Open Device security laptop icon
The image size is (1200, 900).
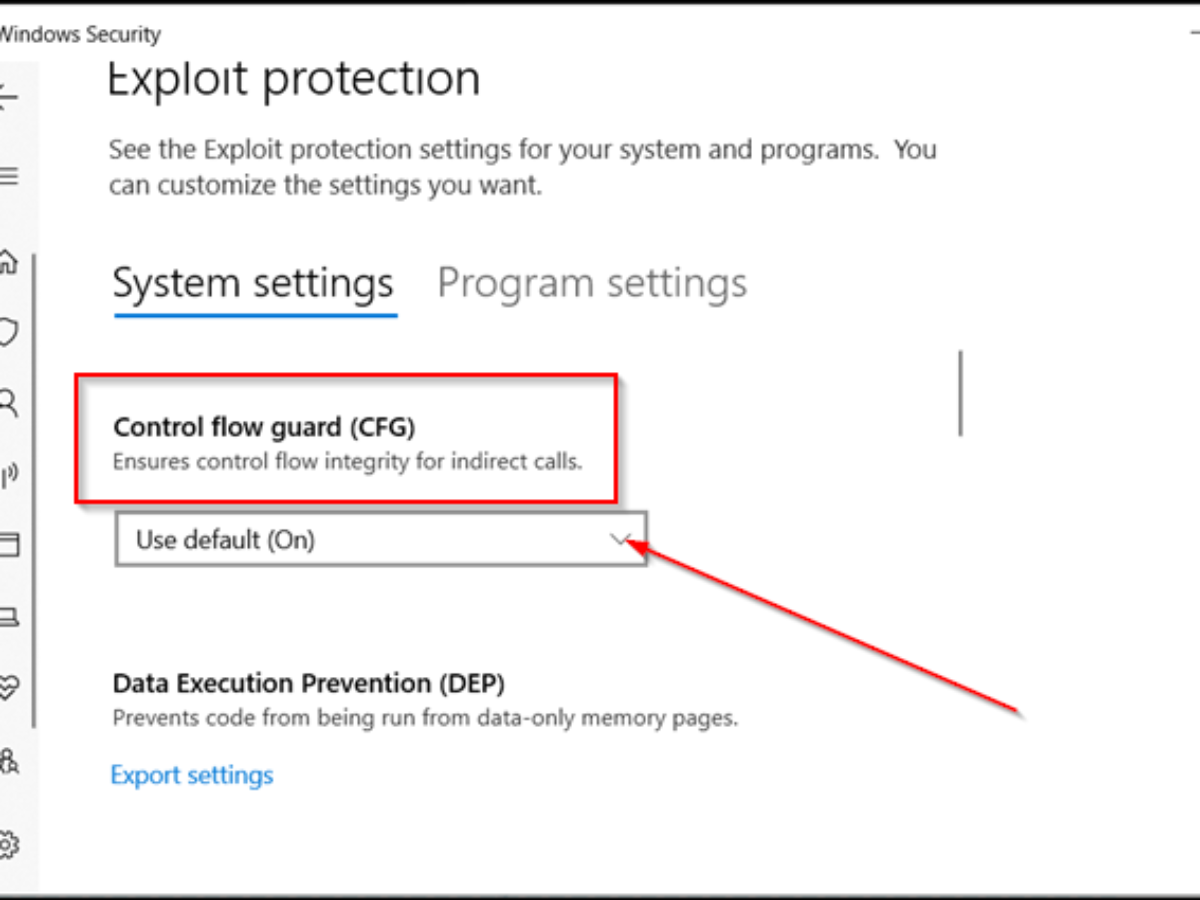[x=8, y=616]
